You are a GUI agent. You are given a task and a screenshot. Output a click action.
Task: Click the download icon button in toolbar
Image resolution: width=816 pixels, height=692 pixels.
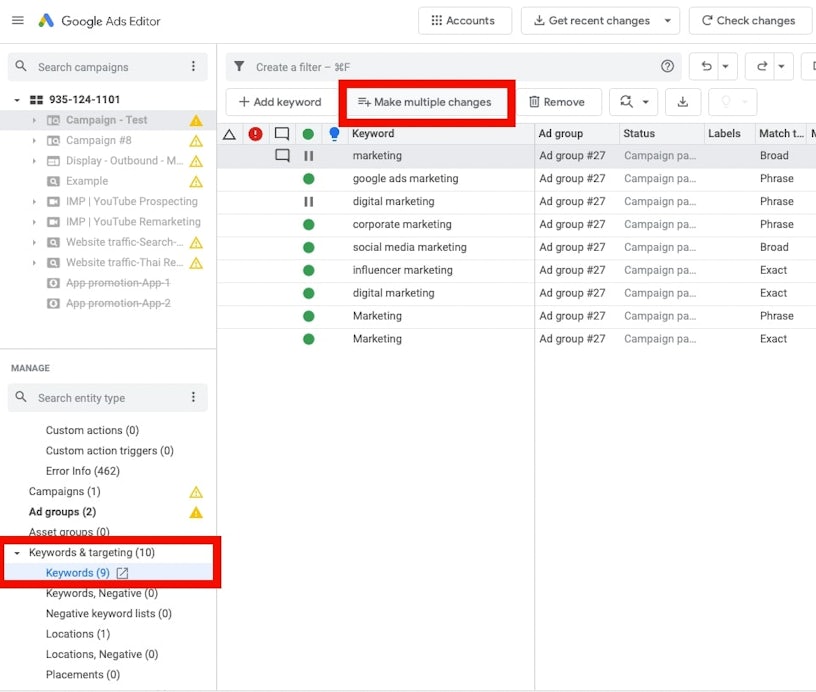point(683,102)
